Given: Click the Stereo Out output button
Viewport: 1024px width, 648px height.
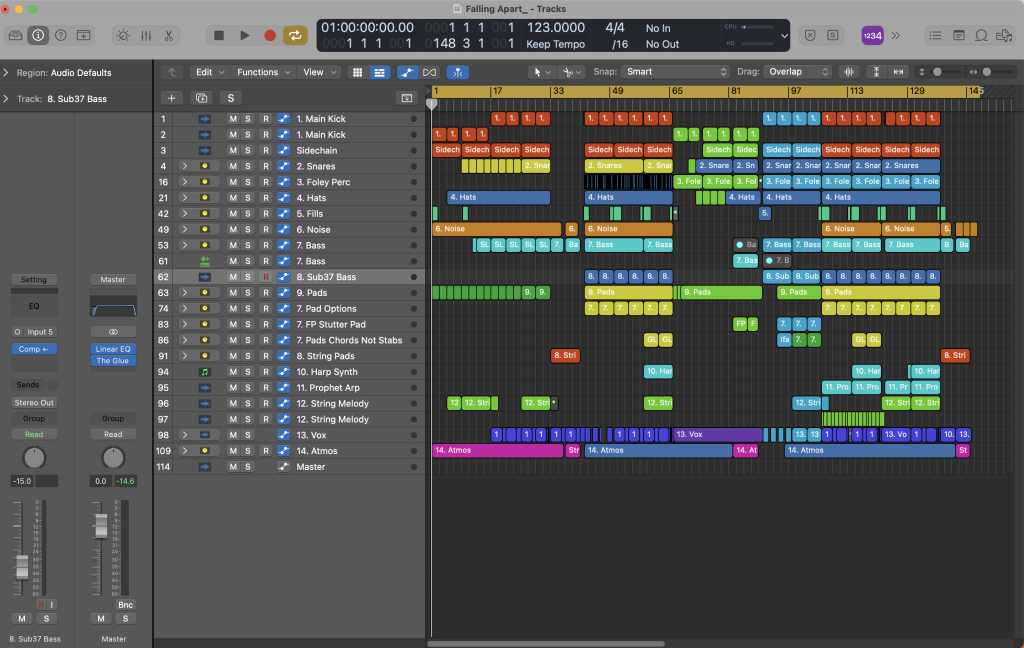Looking at the screenshot, I should point(33,402).
